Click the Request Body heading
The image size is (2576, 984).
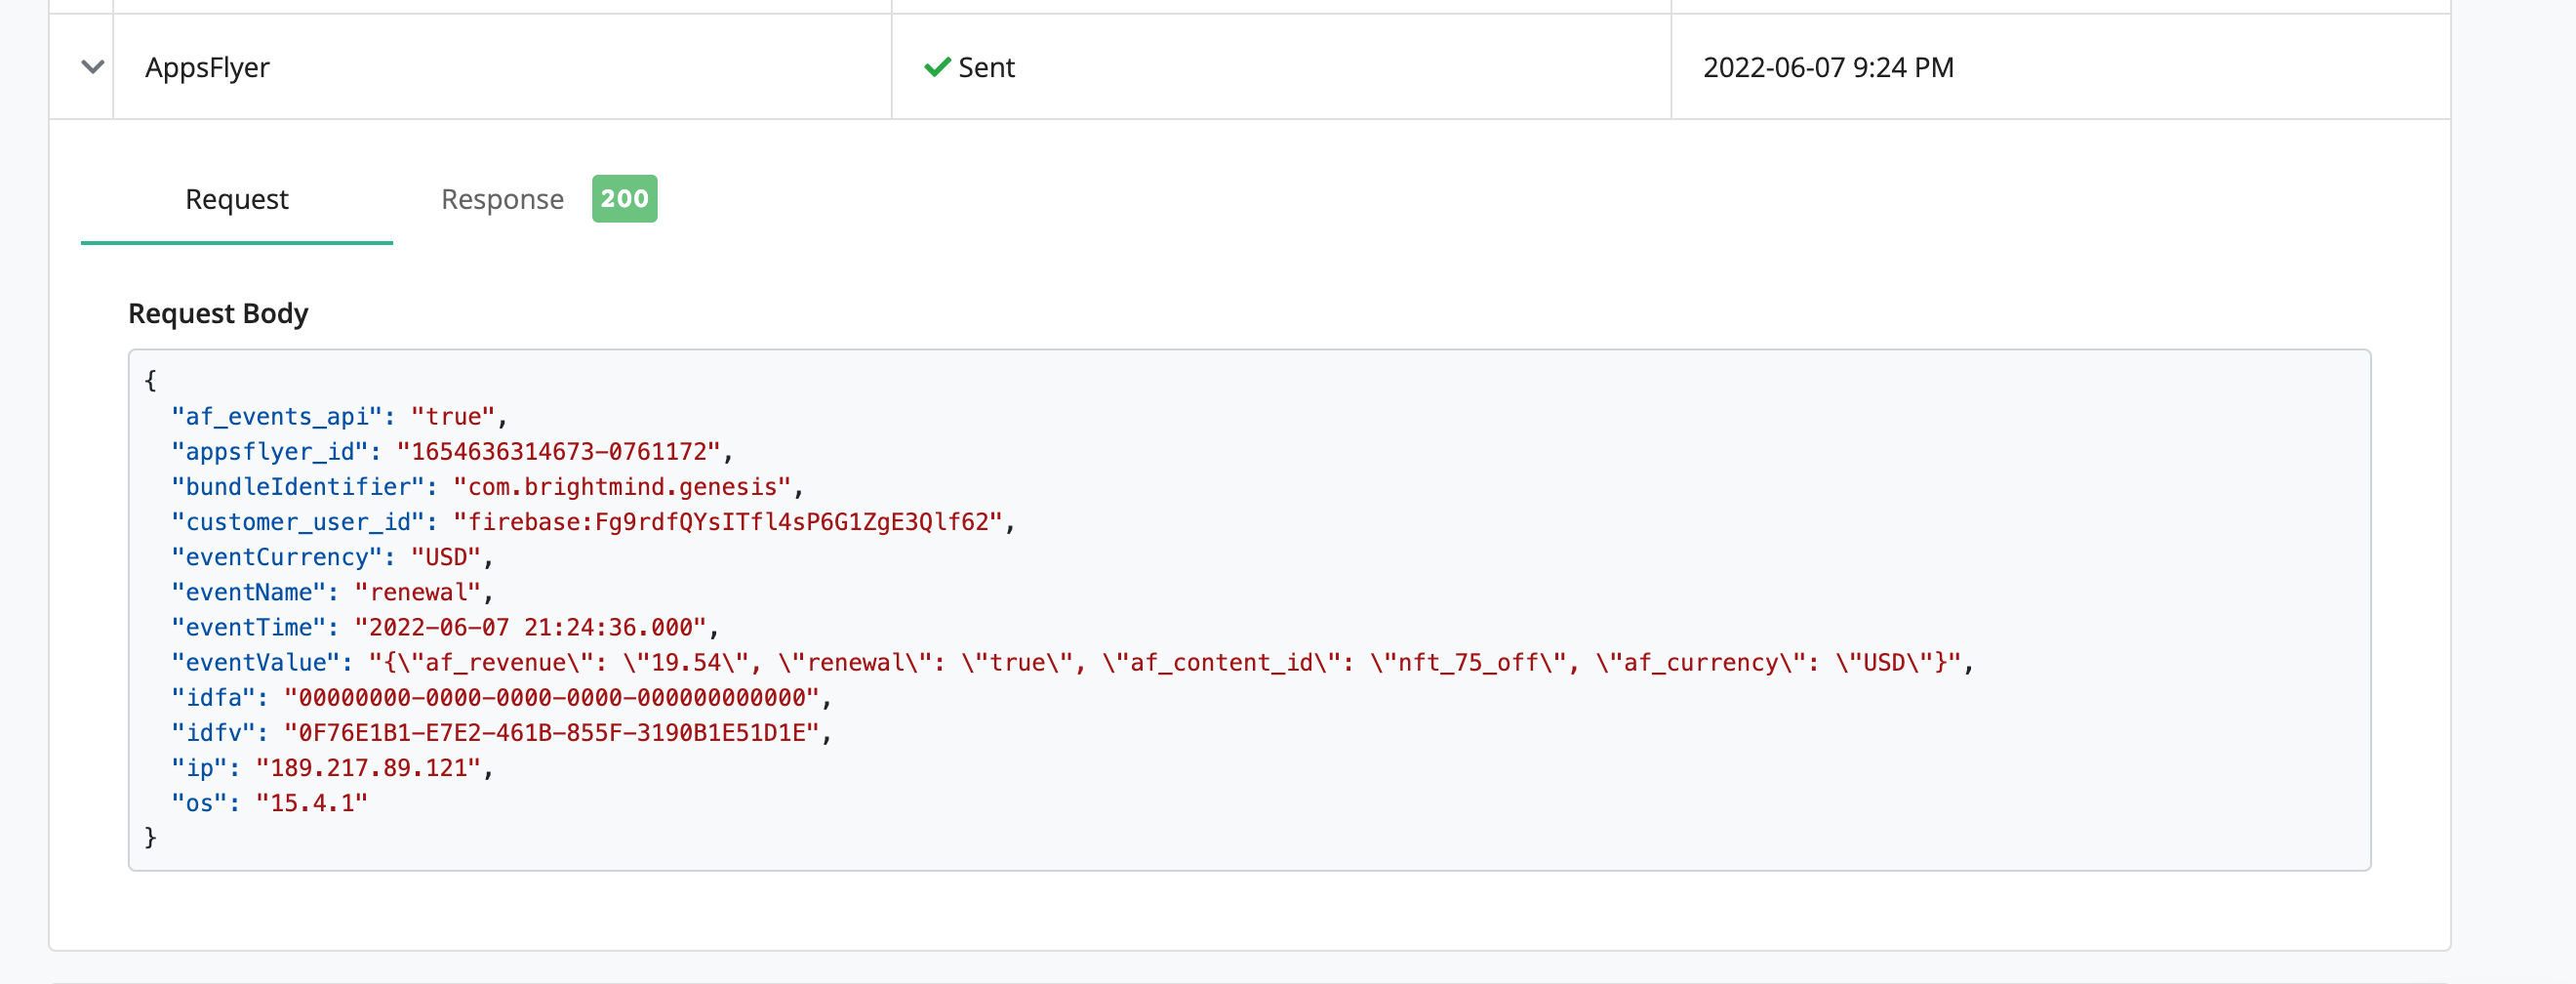(218, 313)
